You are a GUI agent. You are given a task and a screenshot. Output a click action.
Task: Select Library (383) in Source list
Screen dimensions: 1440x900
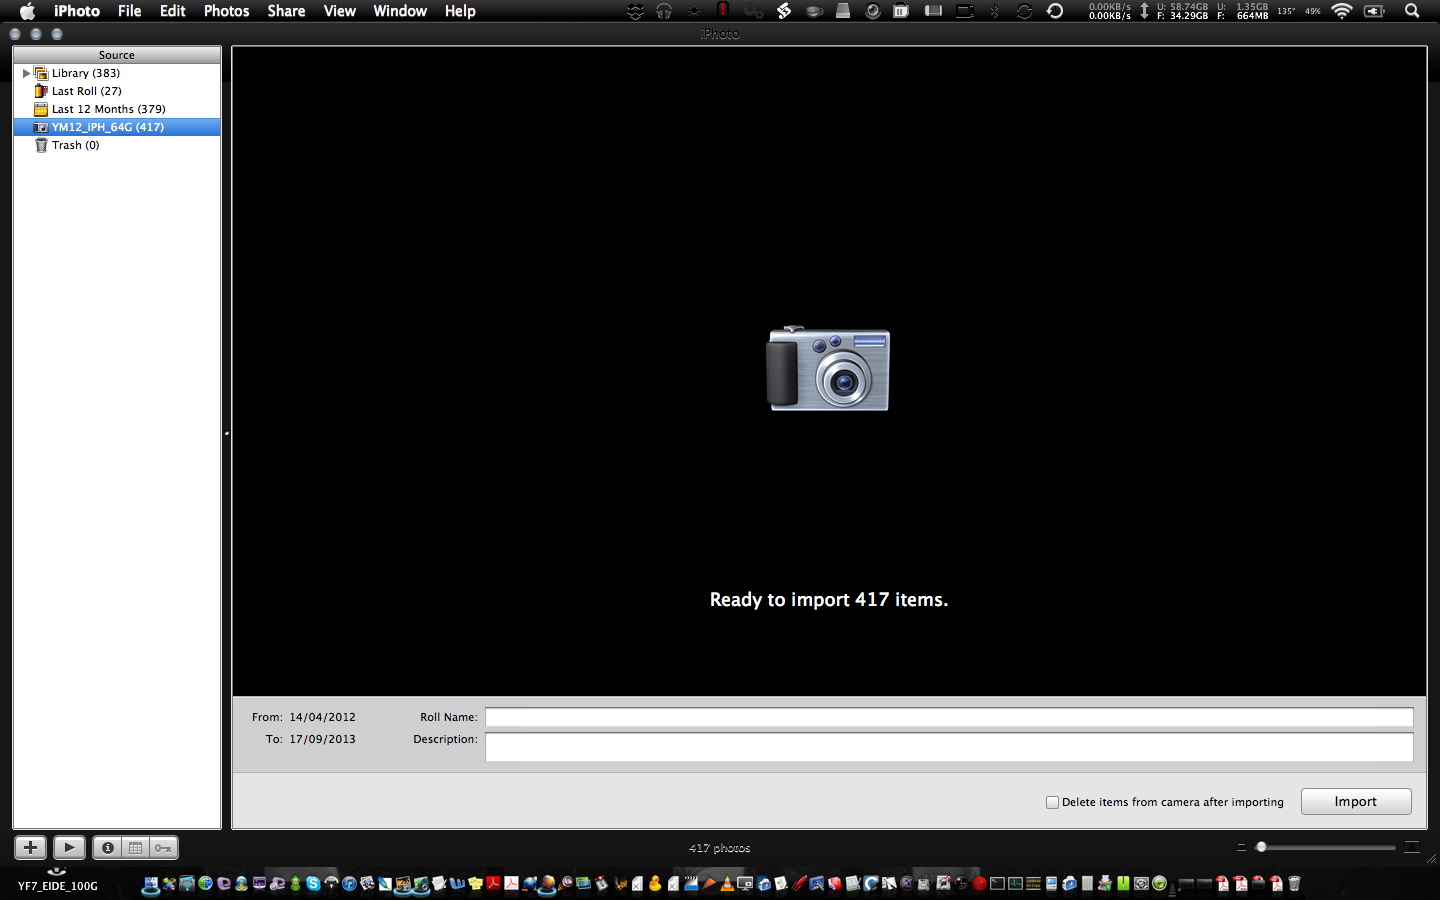[x=117, y=73]
